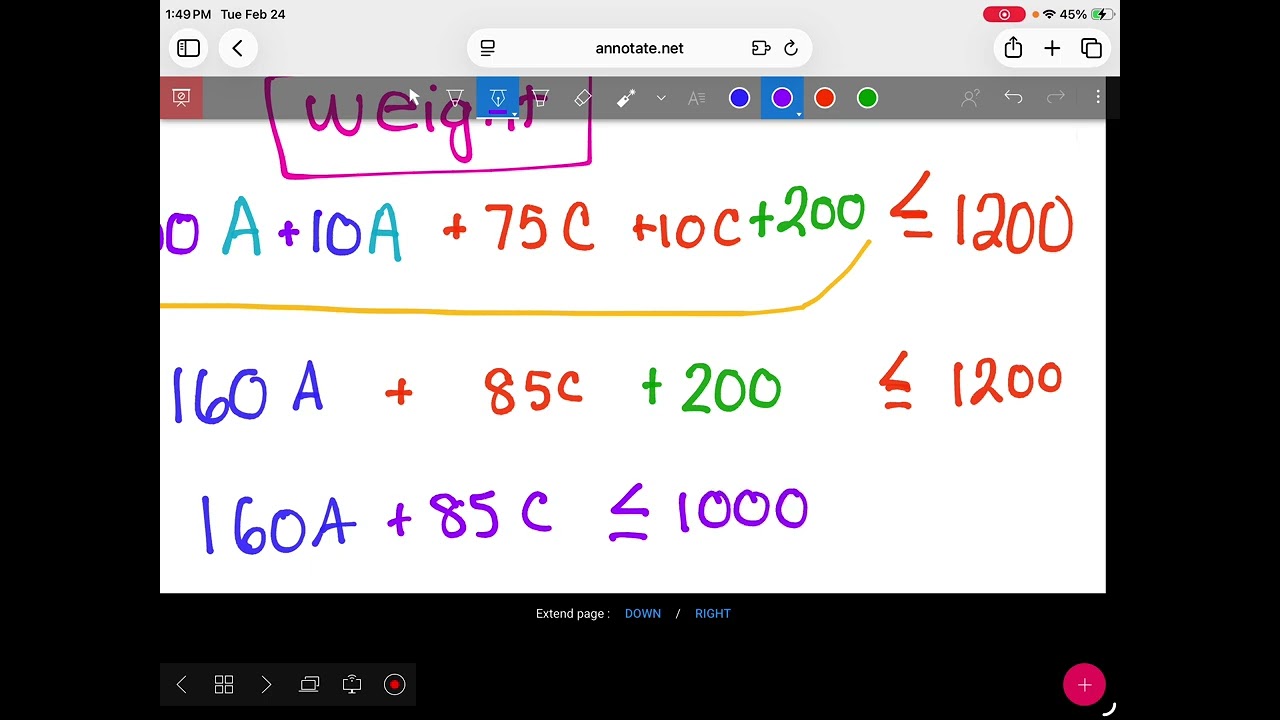Open a new Safari tab
Viewport: 1280px width, 720px height.
point(1052,48)
